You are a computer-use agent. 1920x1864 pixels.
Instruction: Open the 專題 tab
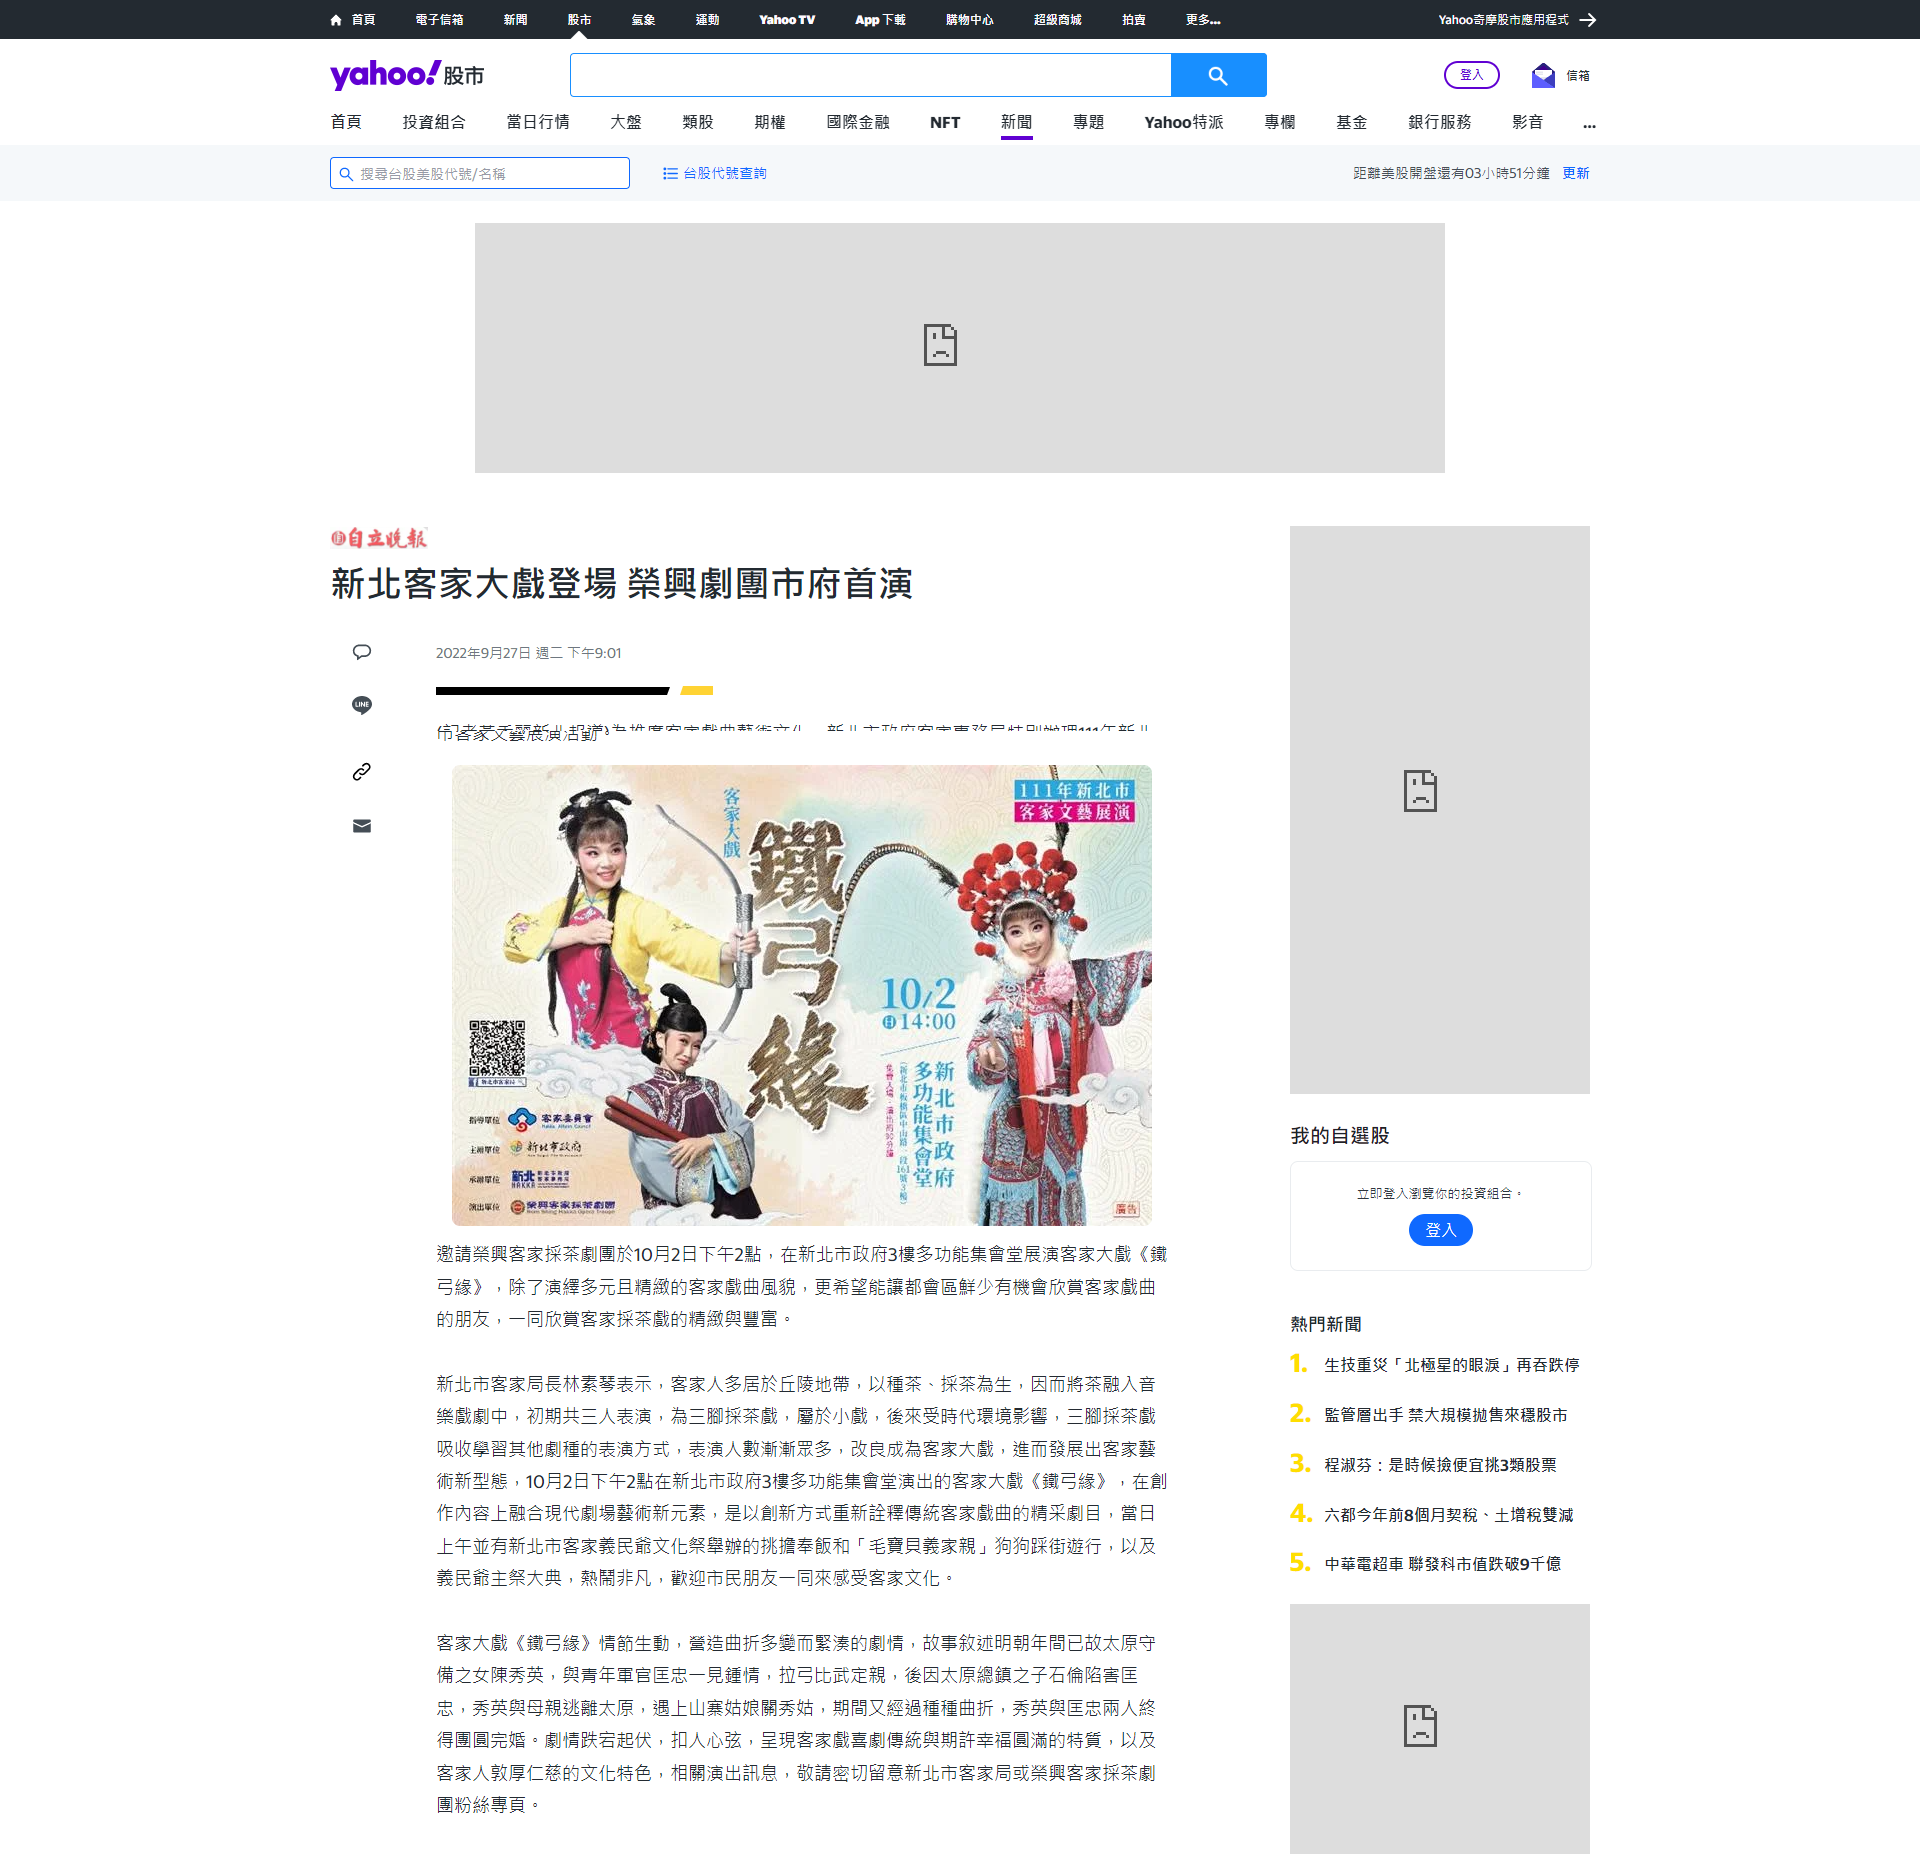[1089, 122]
